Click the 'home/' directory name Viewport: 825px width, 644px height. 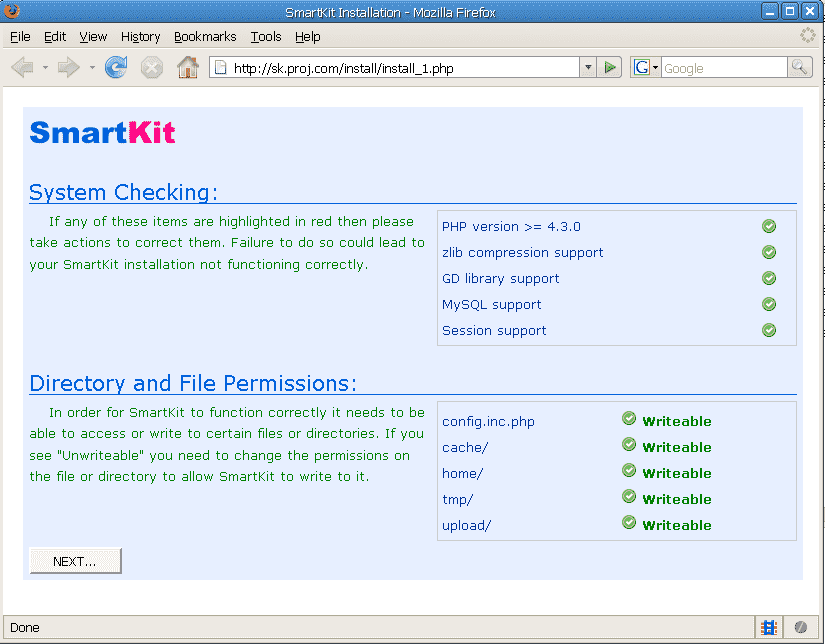tap(462, 474)
